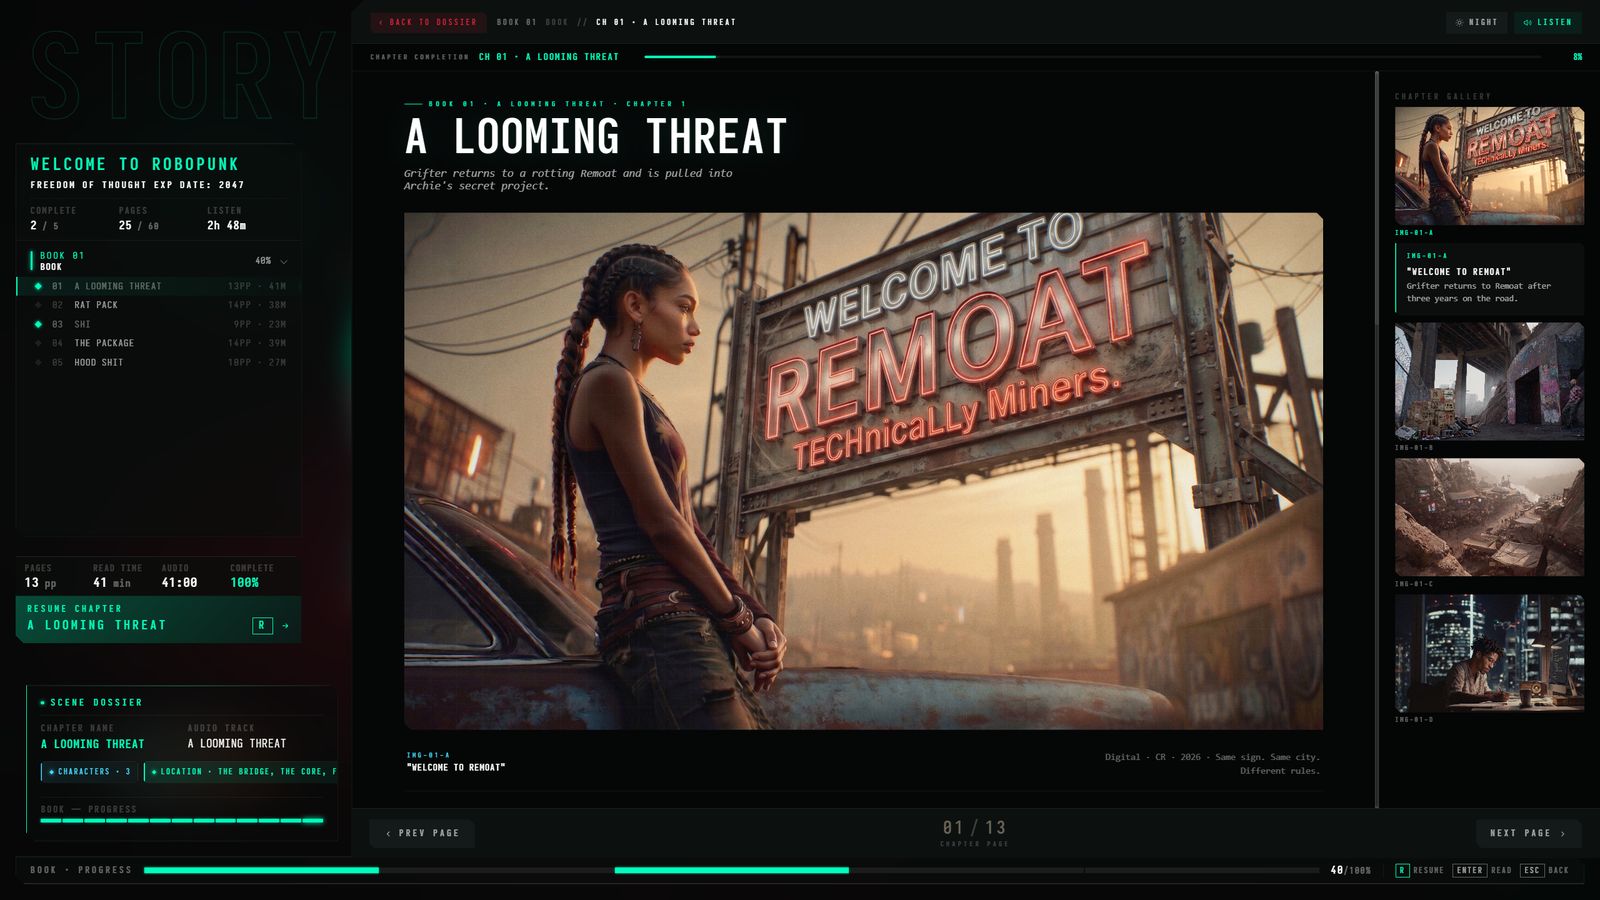The height and width of the screenshot is (900, 1600).
Task: Click the 40/100% book progress value
Action: [x=1350, y=870]
